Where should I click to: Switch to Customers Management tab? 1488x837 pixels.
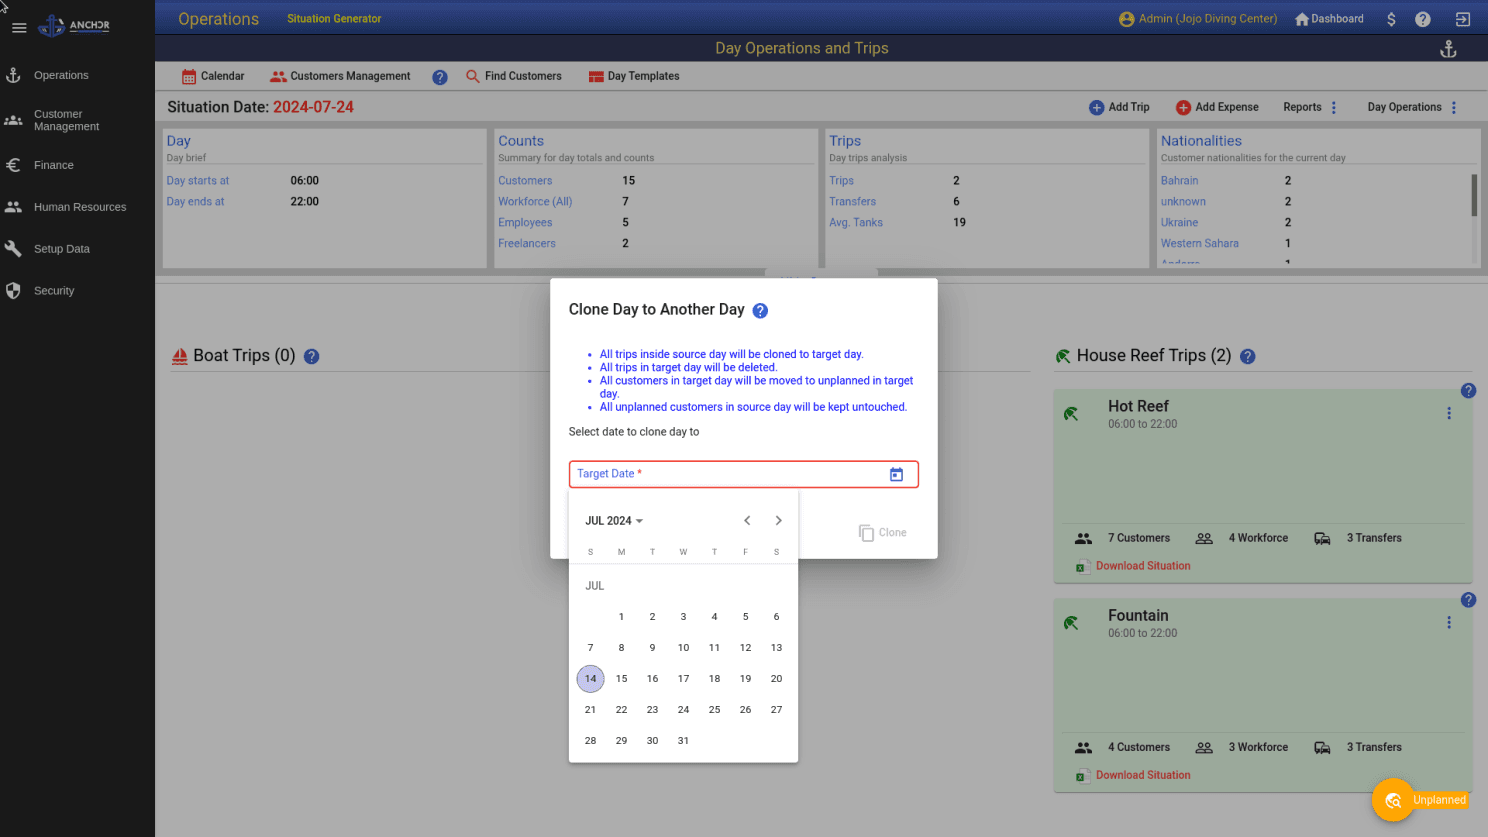340,76
